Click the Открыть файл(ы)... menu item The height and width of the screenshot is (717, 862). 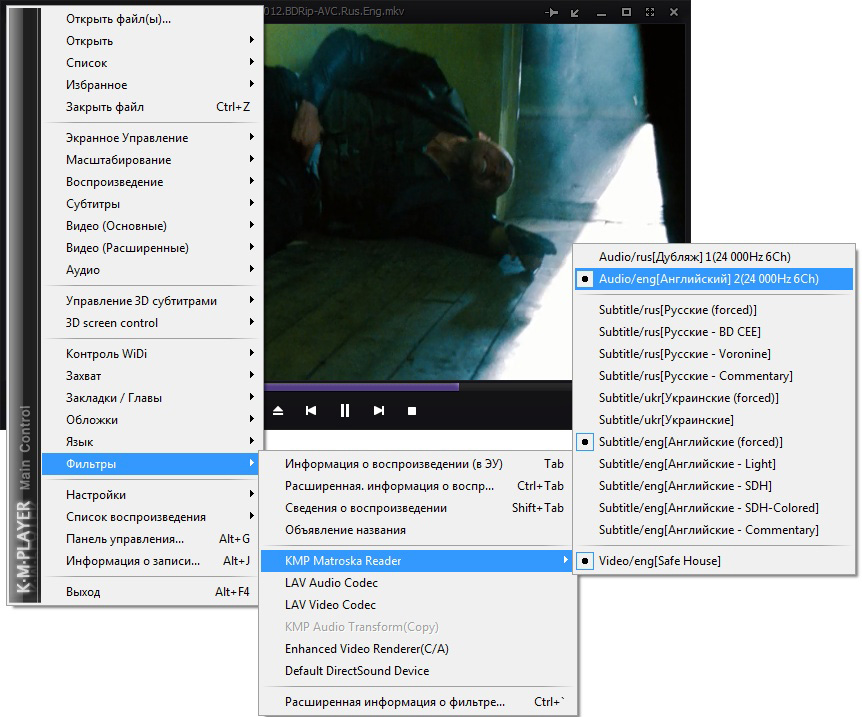pyautogui.click(x=118, y=19)
